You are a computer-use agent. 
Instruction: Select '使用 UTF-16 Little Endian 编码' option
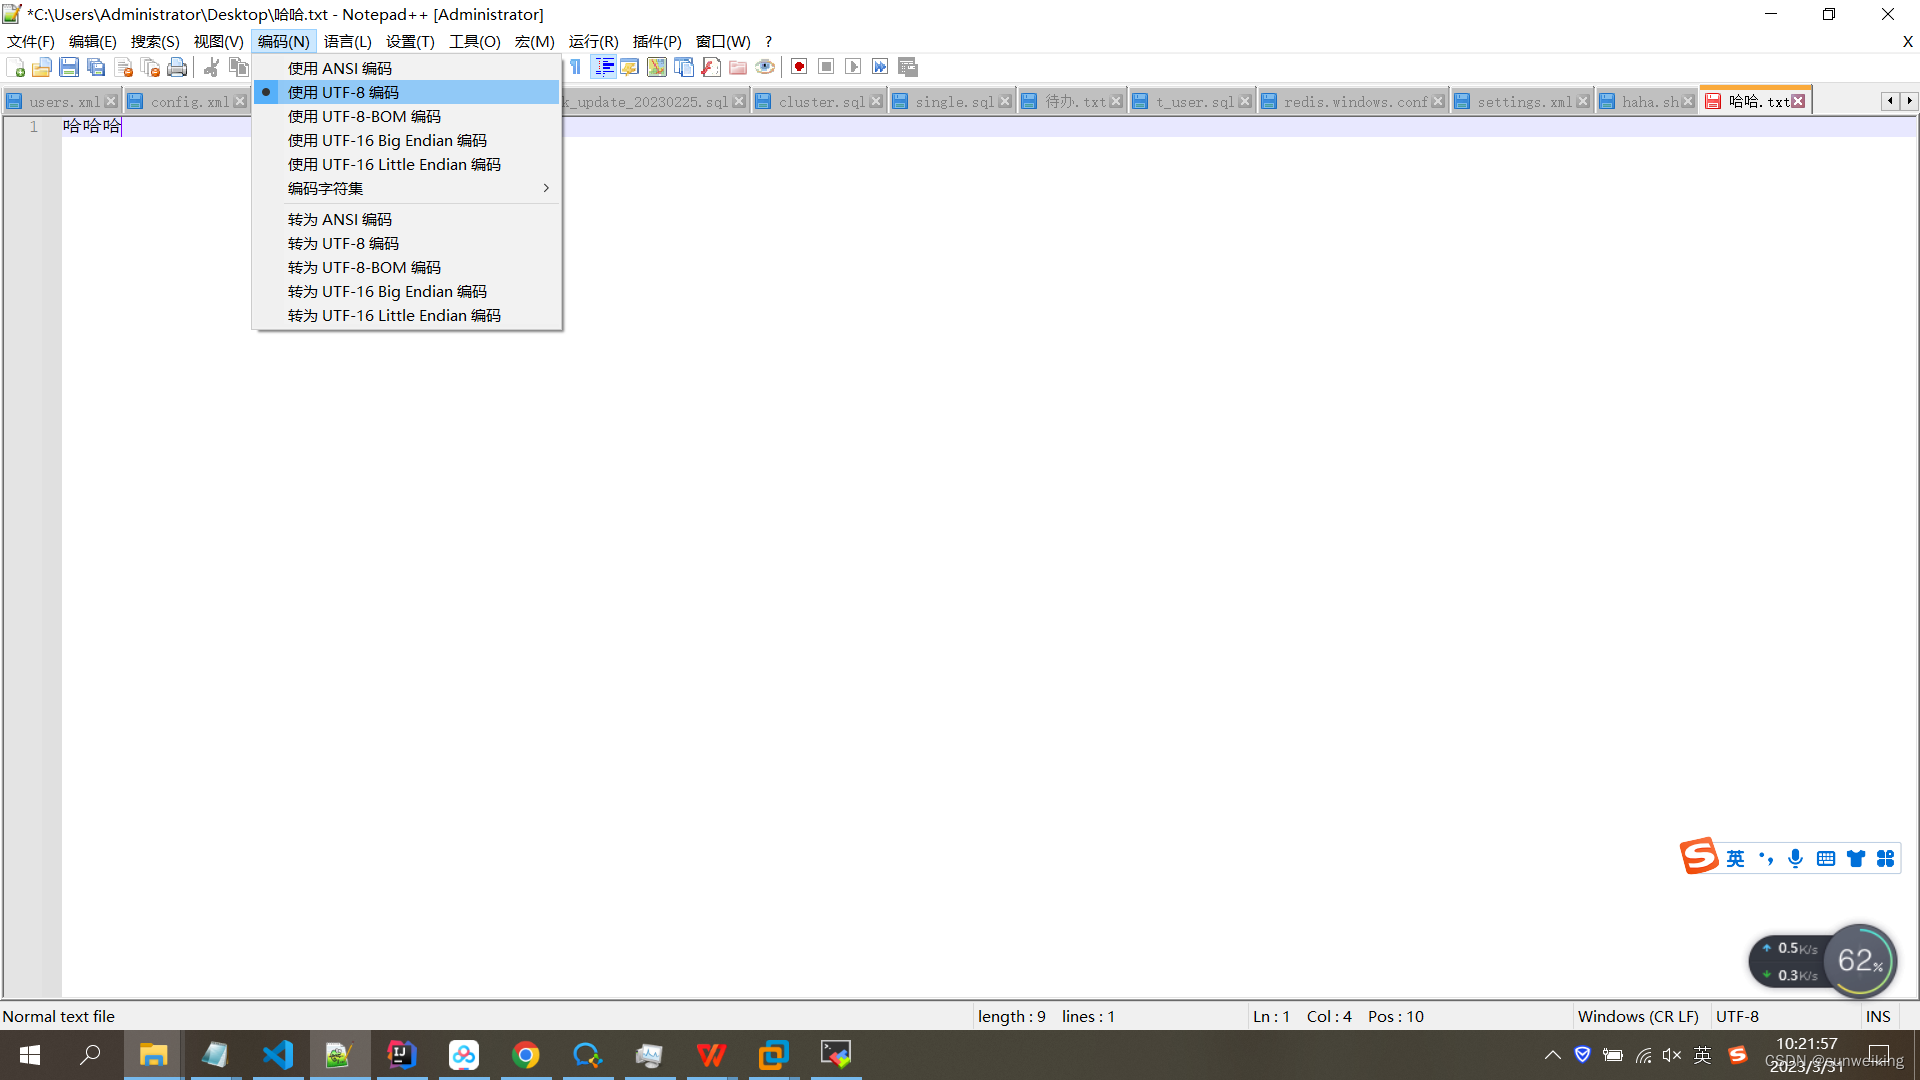[406, 164]
